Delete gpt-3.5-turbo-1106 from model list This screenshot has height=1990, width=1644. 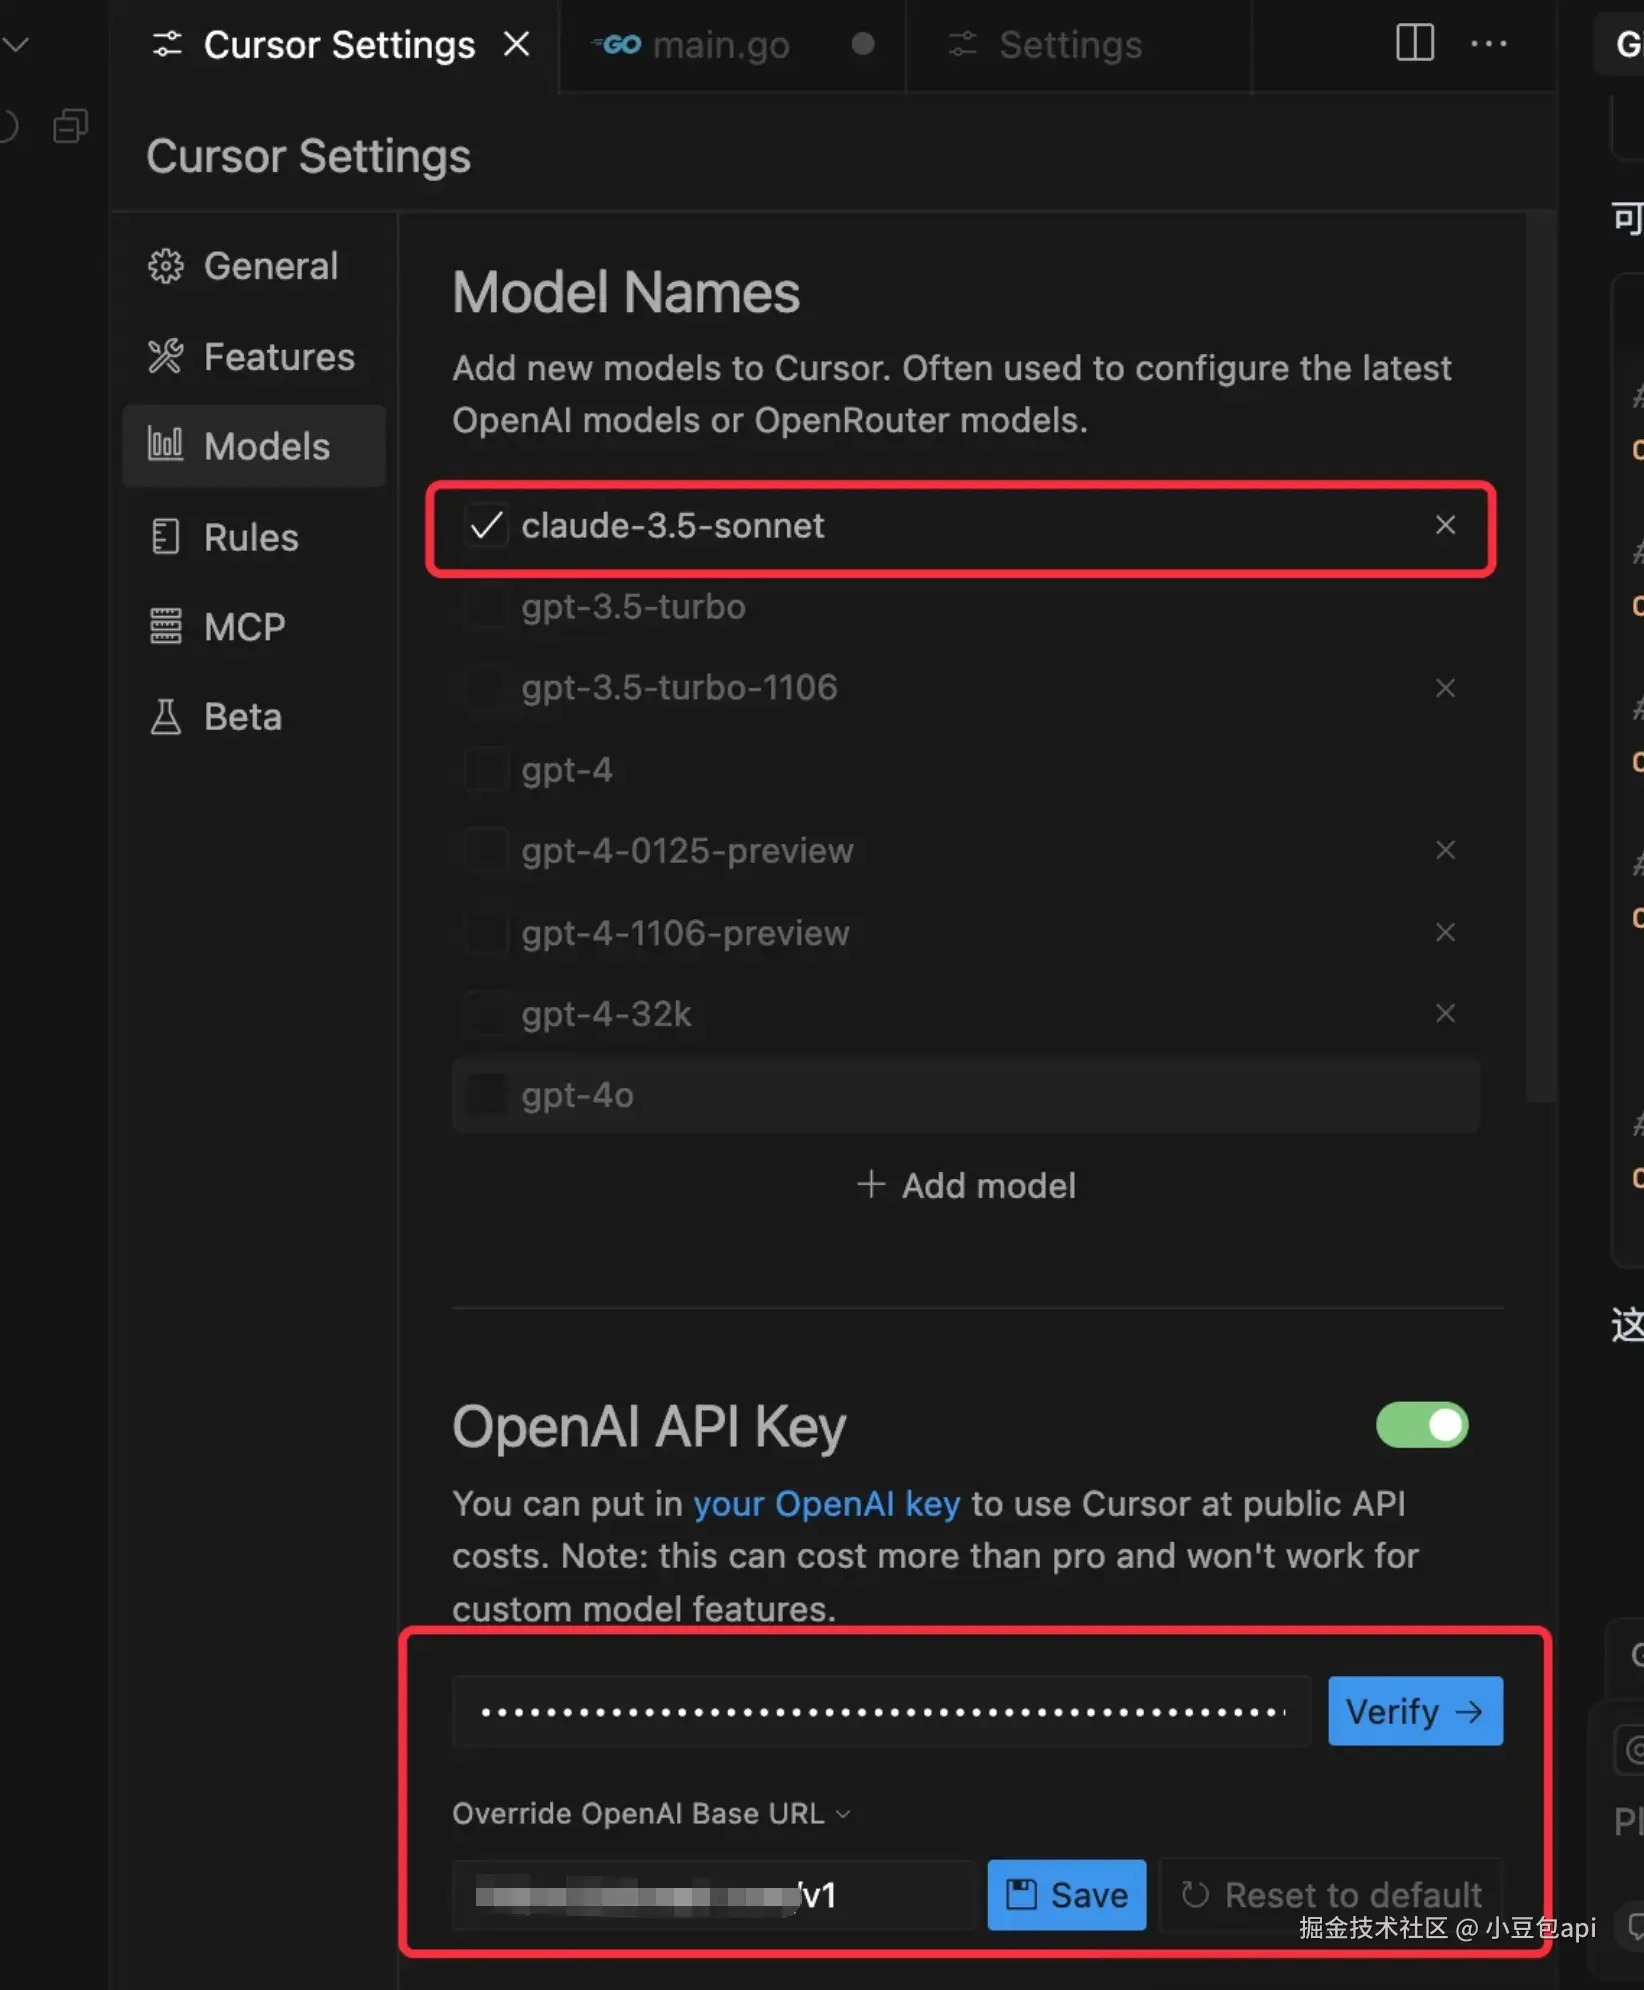(x=1445, y=688)
